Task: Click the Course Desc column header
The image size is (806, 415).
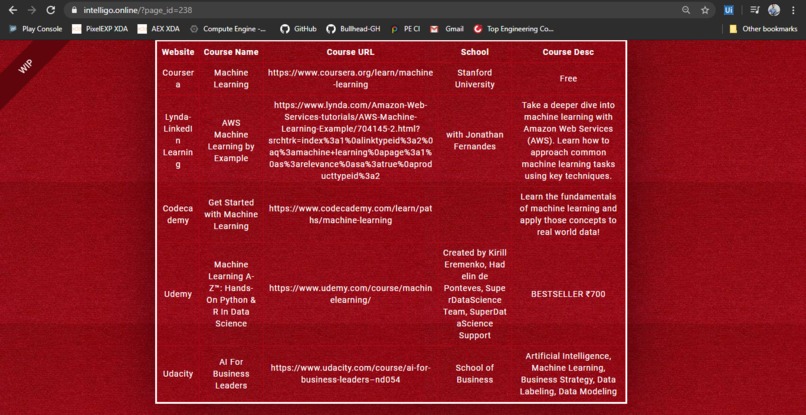Action: pyautogui.click(x=568, y=52)
